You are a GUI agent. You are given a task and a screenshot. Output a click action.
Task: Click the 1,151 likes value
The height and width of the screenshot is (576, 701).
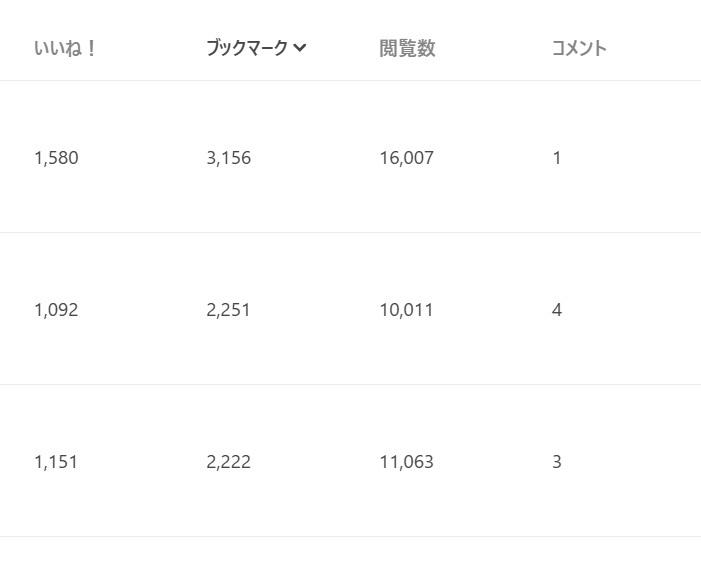point(56,462)
